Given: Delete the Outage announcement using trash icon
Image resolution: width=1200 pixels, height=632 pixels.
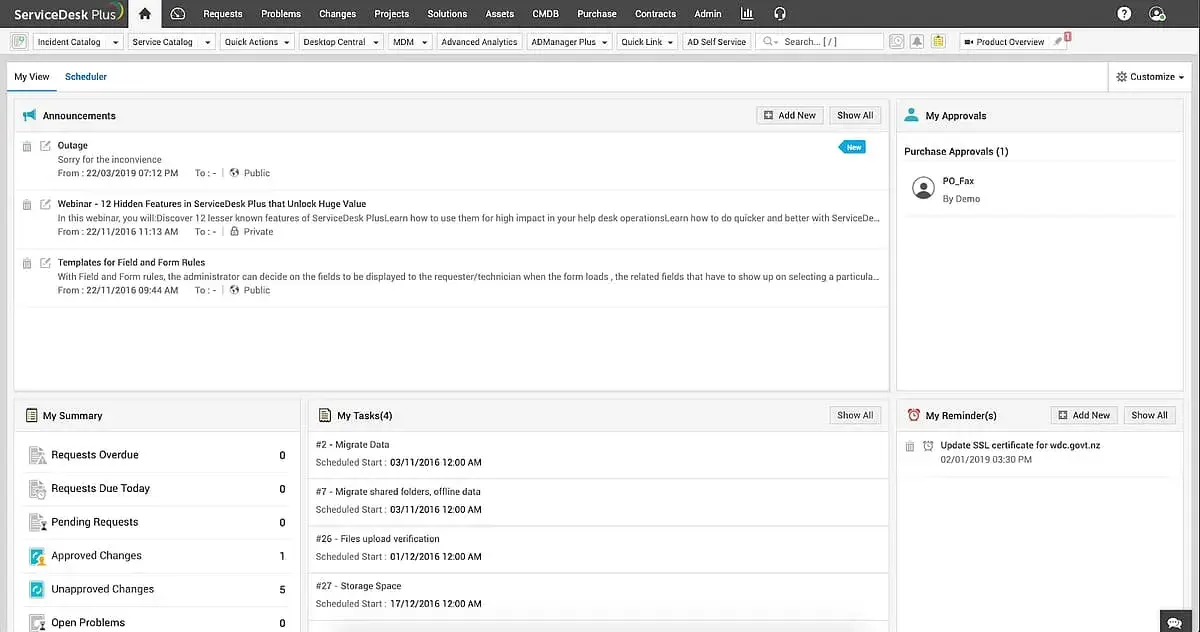Looking at the screenshot, I should pos(28,146).
